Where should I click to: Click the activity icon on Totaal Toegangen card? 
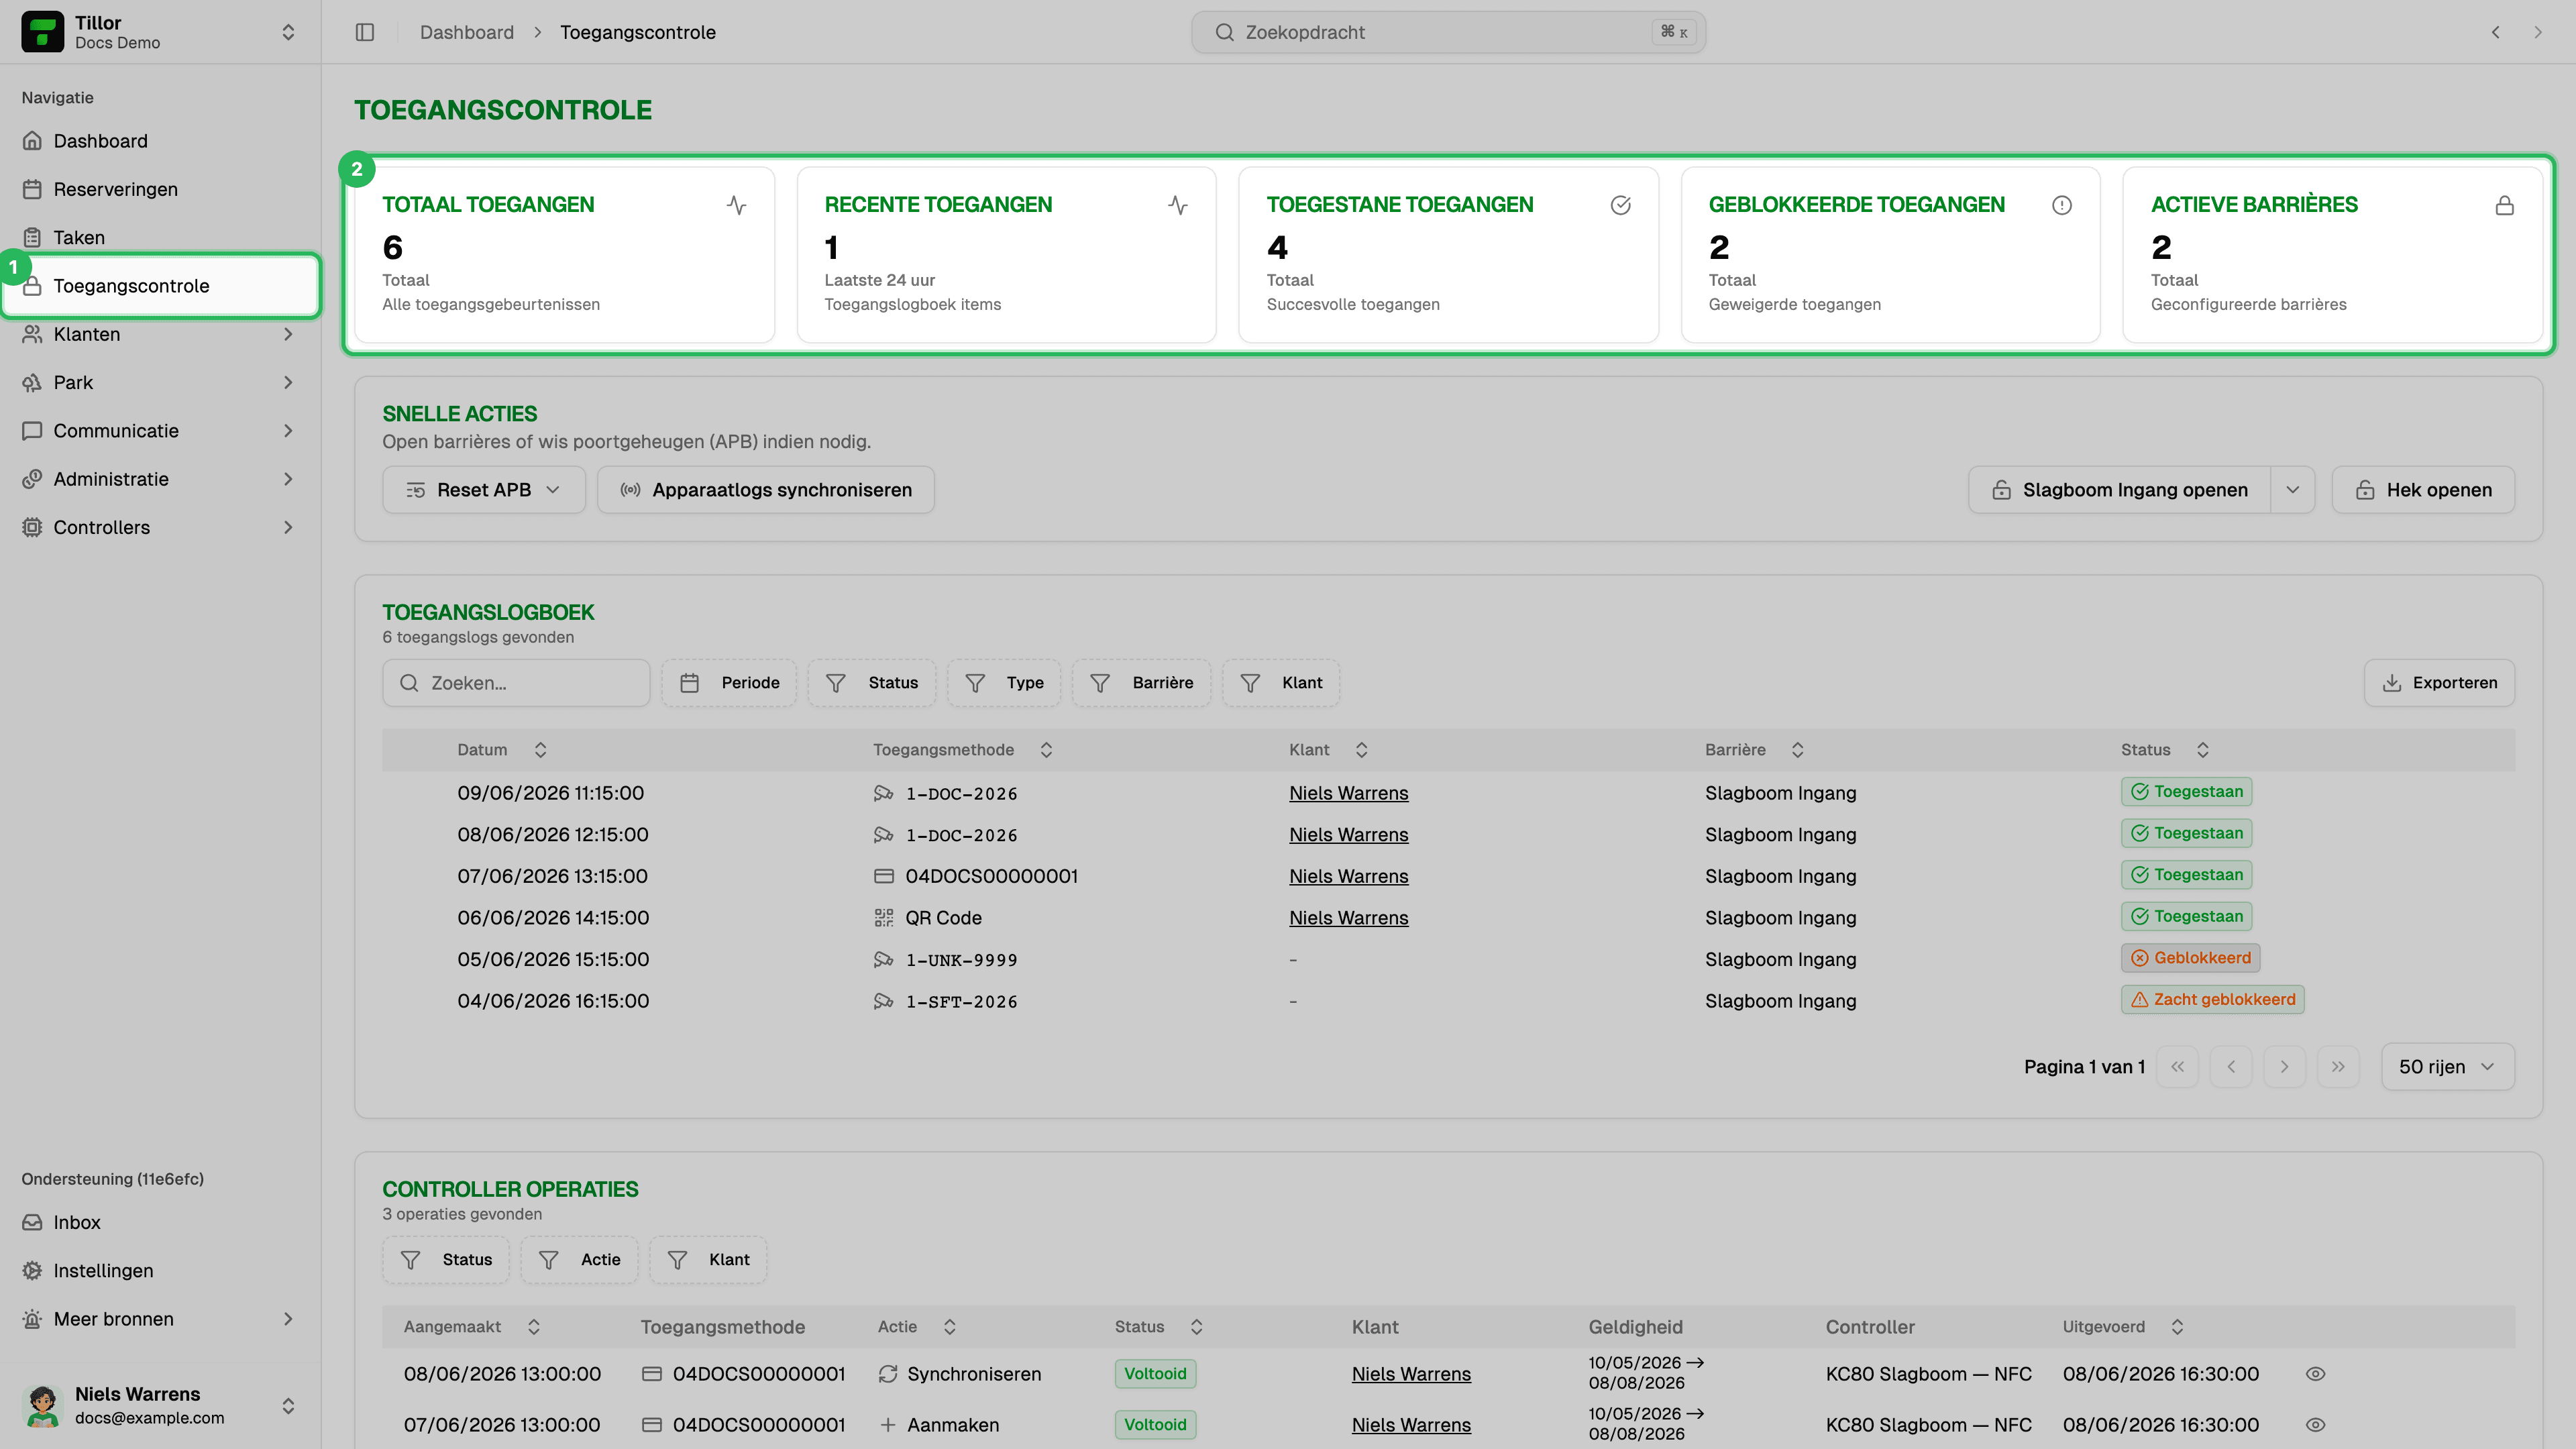(x=736, y=205)
